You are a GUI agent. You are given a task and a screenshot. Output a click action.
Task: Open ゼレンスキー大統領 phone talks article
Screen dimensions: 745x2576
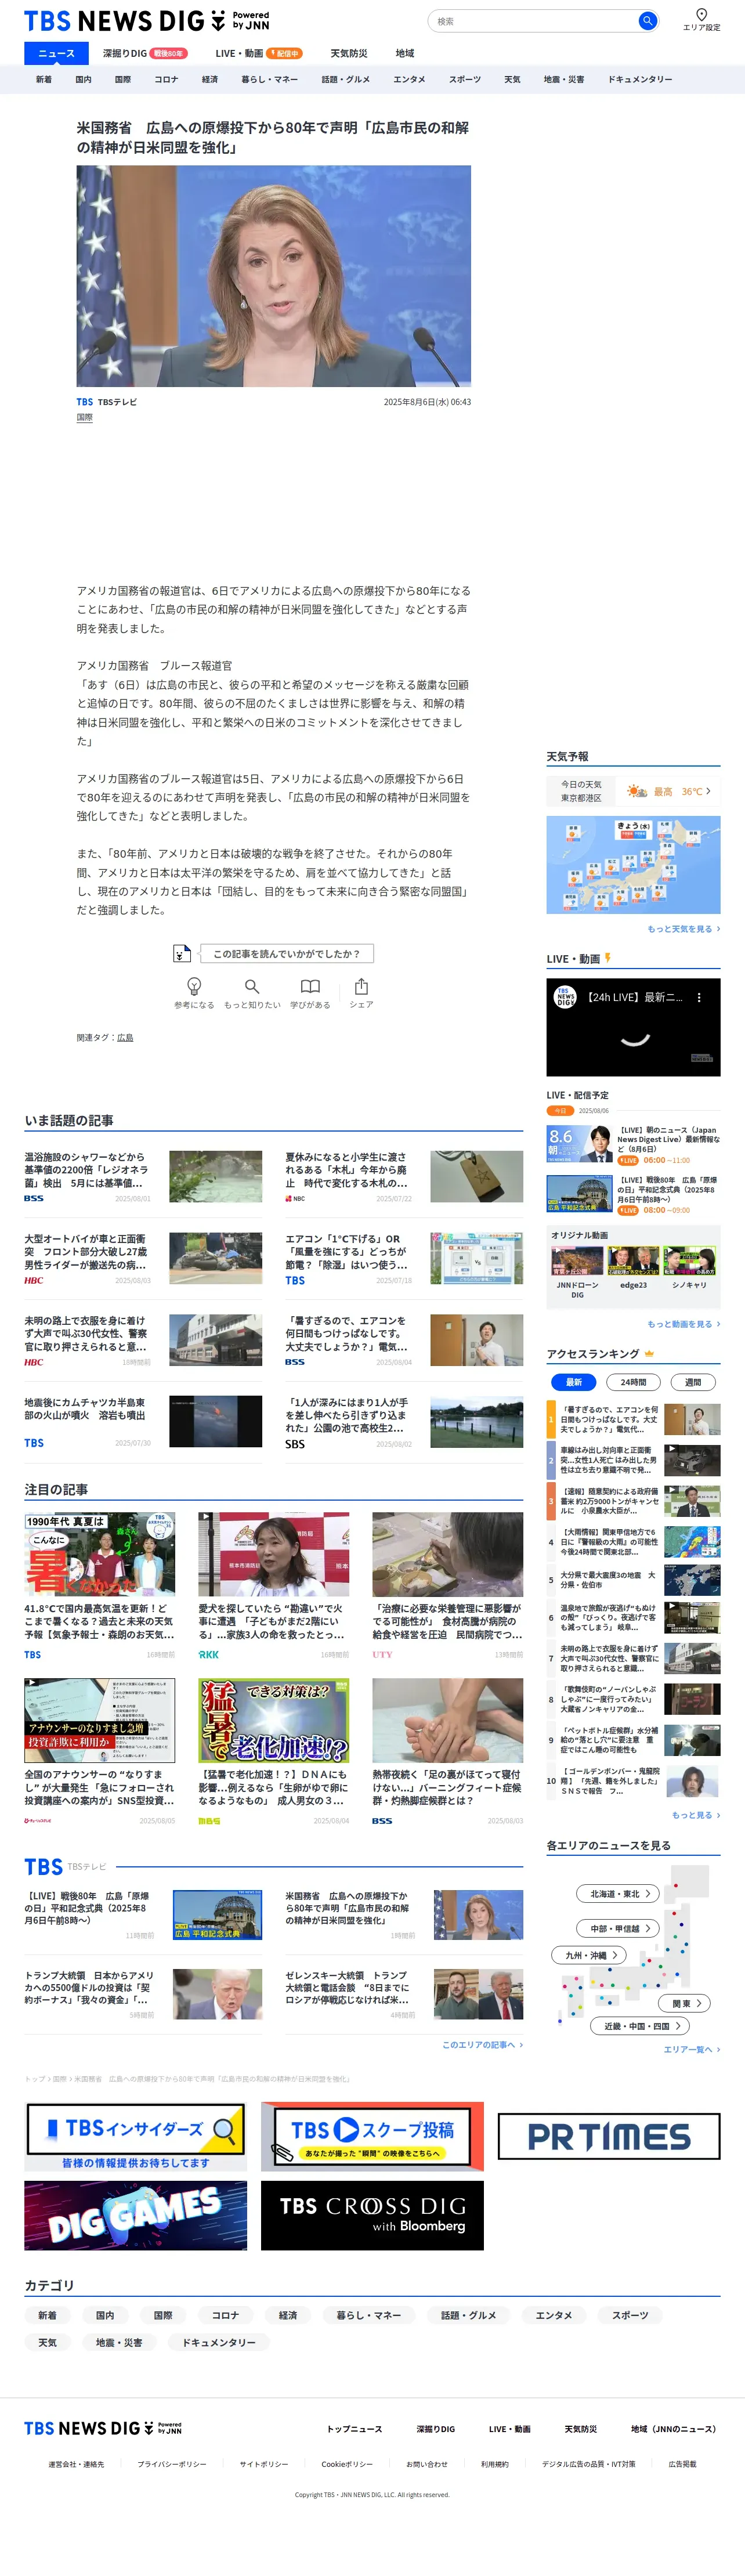point(404,1994)
